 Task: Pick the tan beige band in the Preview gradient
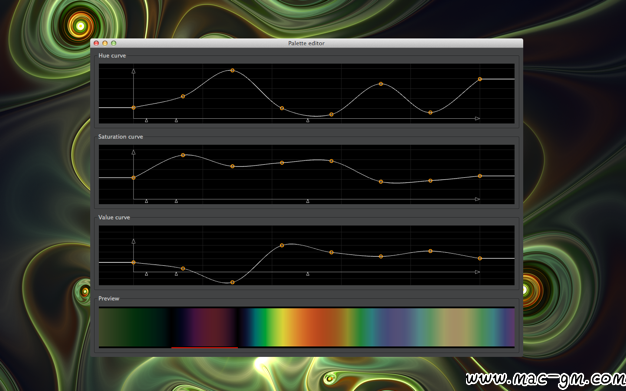tap(455, 327)
